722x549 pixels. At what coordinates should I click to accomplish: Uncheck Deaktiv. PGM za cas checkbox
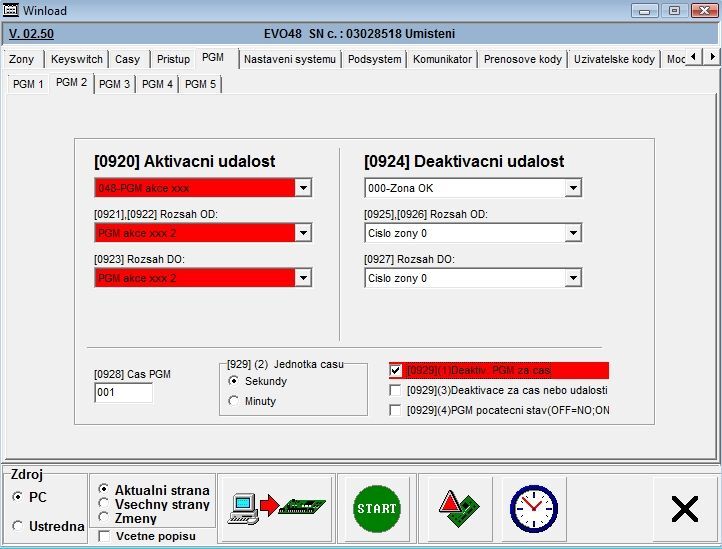coord(396,371)
